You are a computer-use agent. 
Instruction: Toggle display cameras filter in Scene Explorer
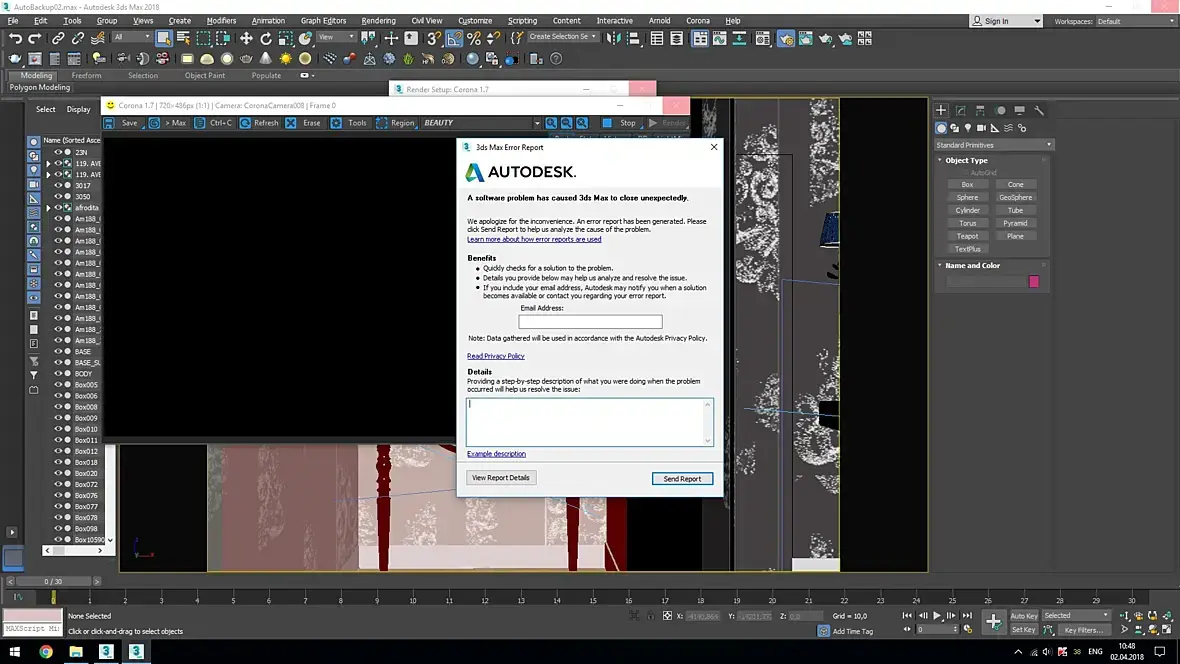pos(34,184)
